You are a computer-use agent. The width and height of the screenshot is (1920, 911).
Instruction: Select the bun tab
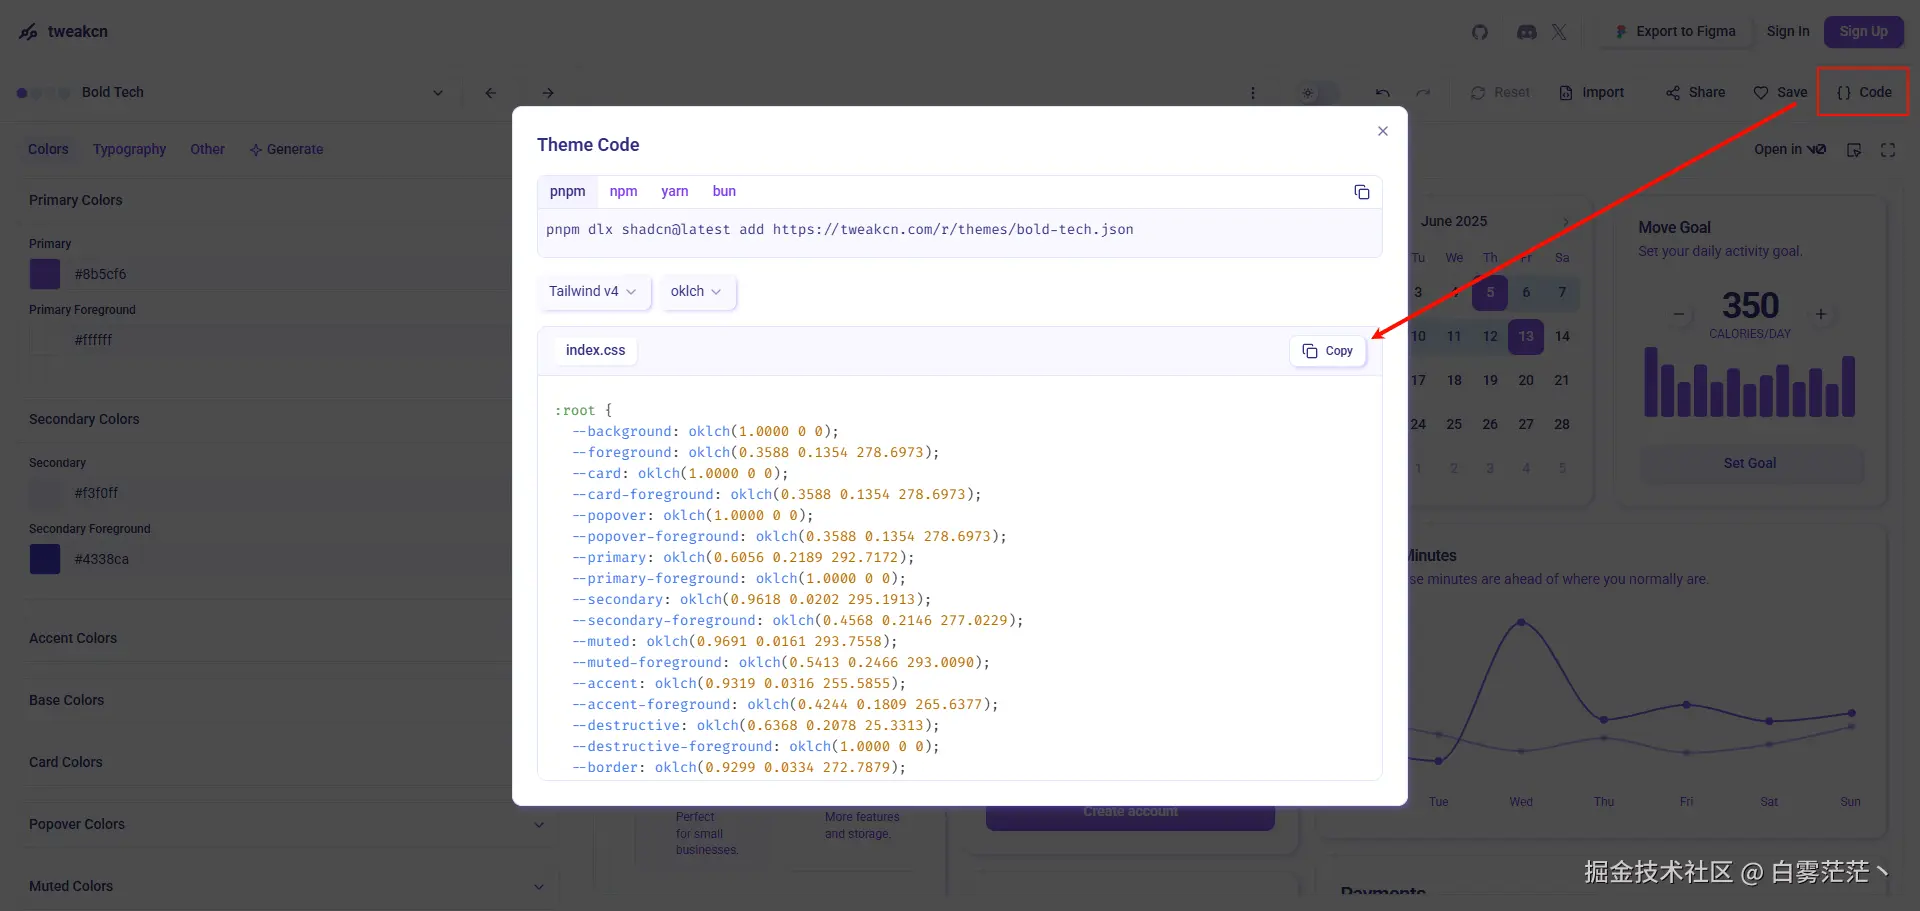pos(724,192)
